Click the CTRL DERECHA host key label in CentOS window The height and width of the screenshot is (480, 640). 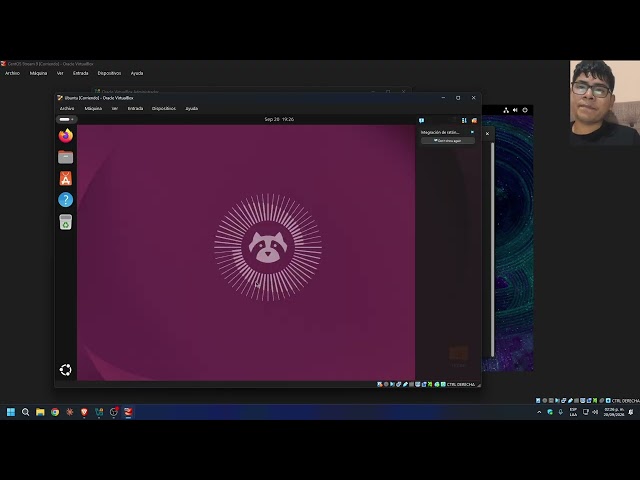626,401
